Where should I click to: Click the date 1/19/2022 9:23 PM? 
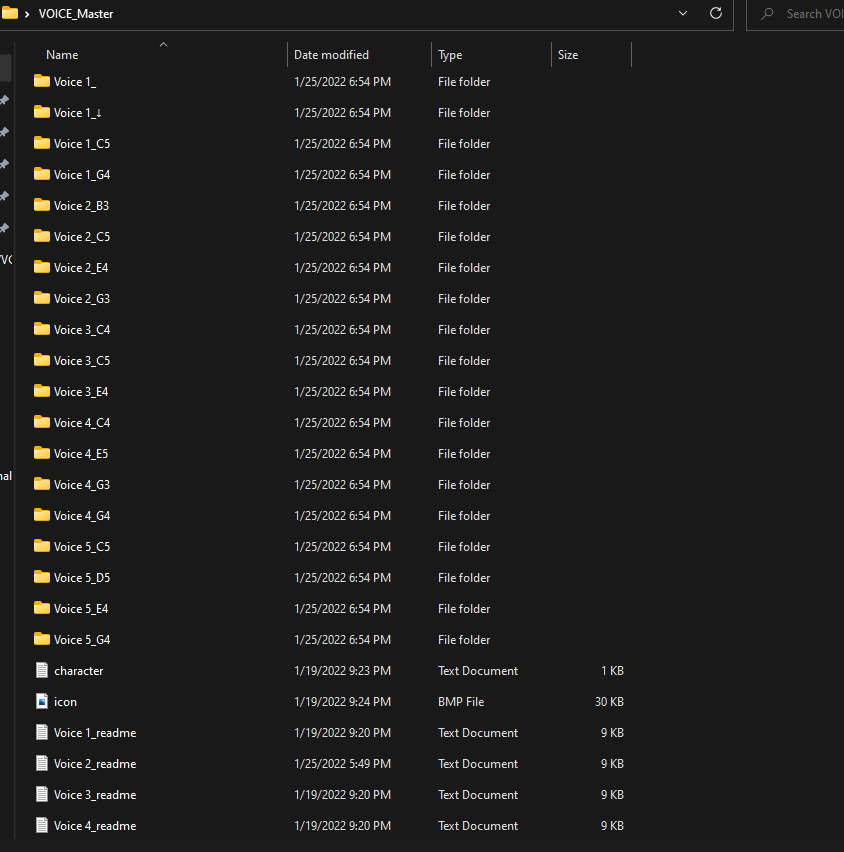pyautogui.click(x=342, y=671)
